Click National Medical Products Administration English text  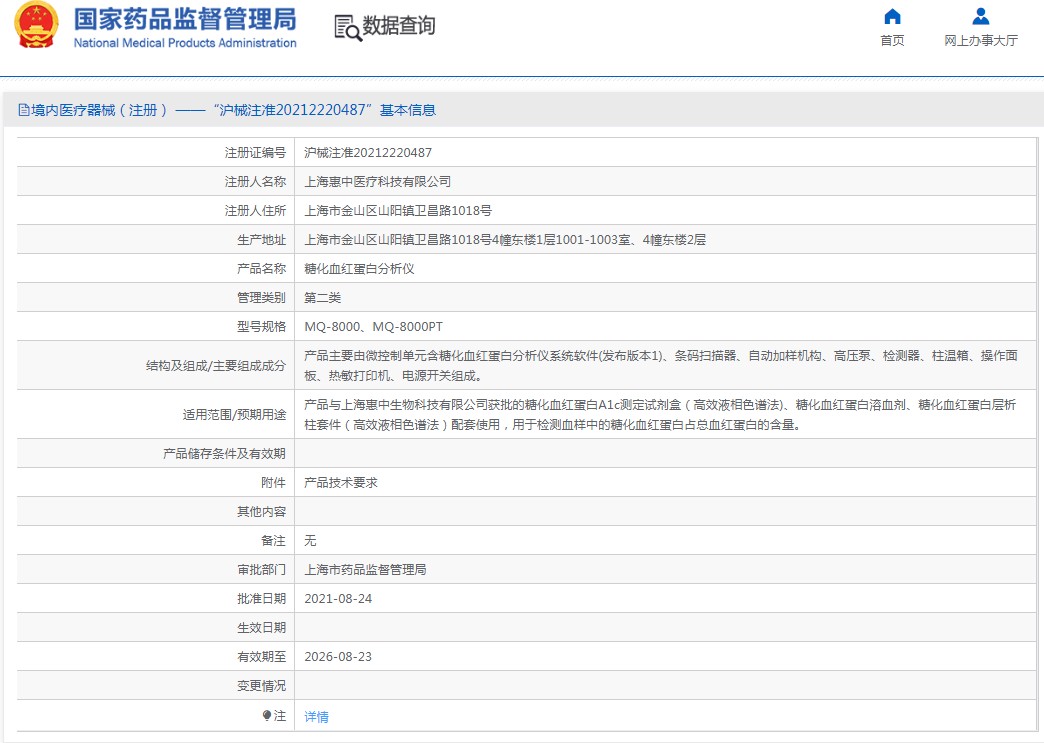(185, 43)
